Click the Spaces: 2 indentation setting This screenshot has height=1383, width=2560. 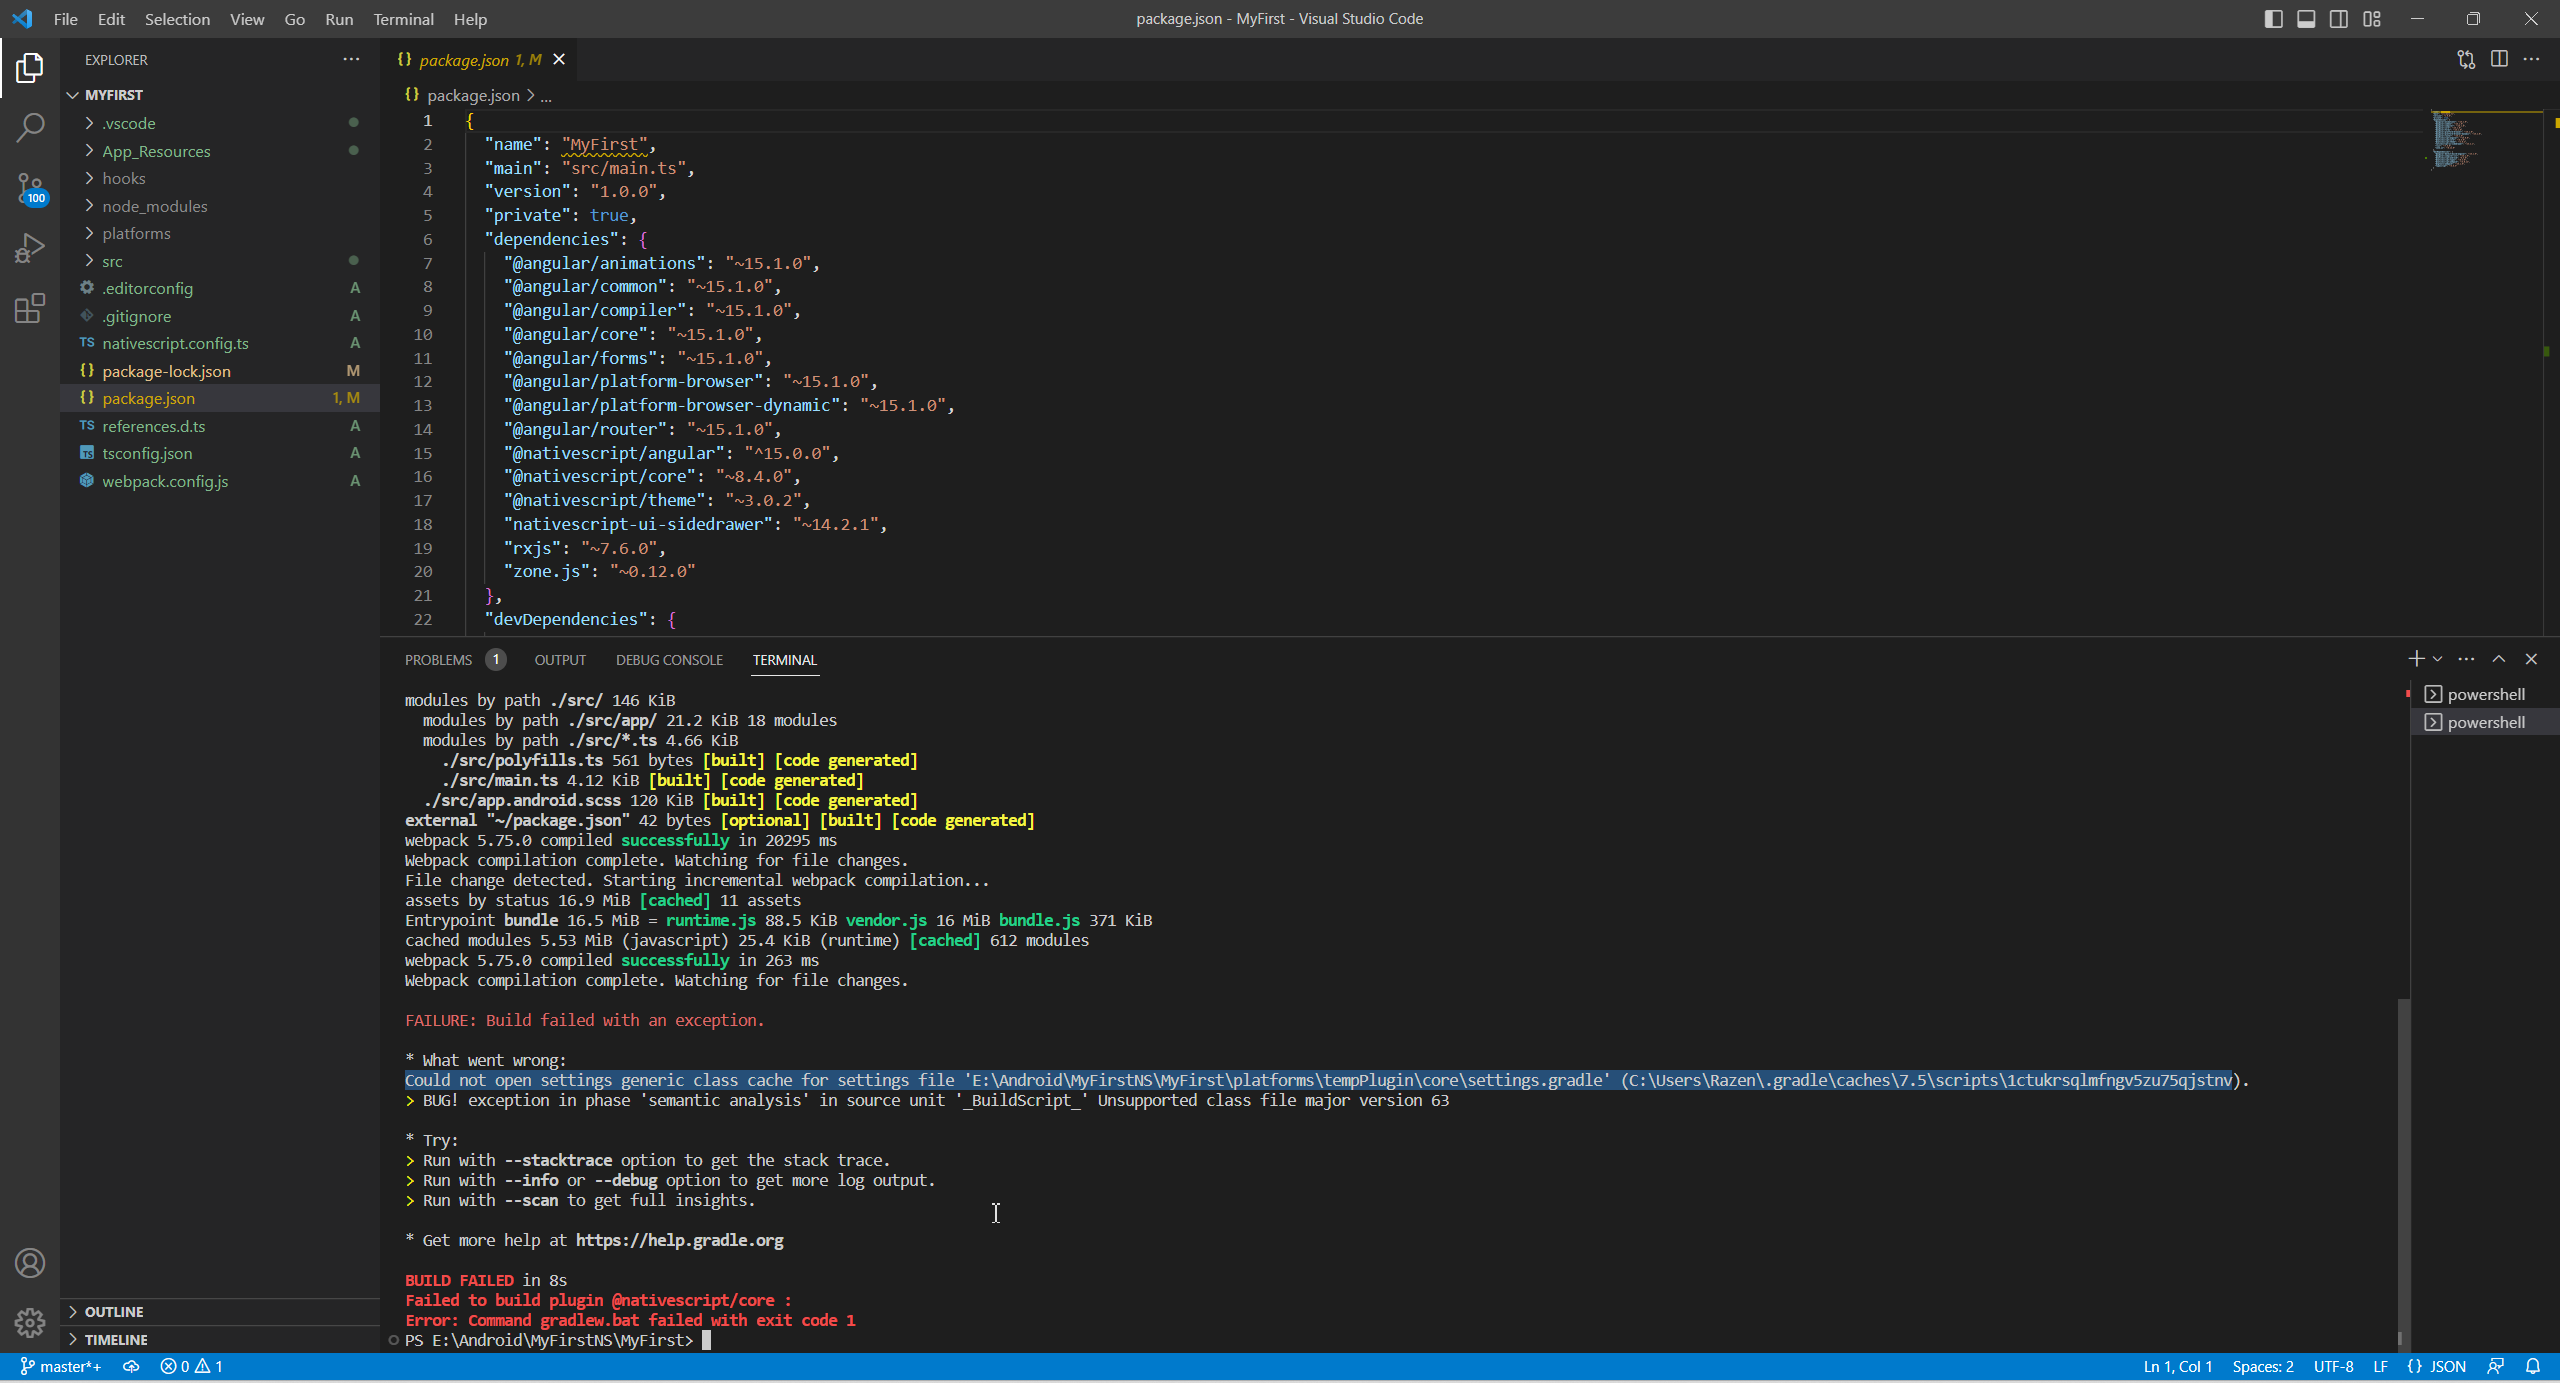point(2262,1366)
